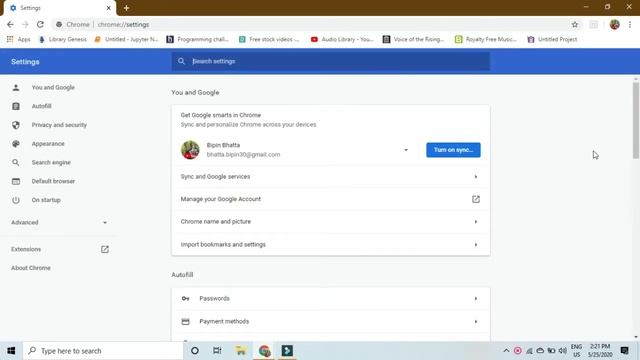Expand the account dropdown arrow beside Bipin Bhatta
The width and height of the screenshot is (640, 360).
tap(406, 150)
